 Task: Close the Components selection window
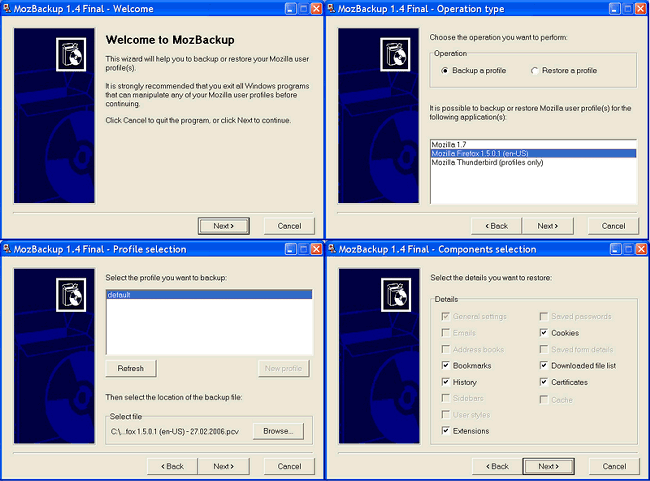[641, 249]
